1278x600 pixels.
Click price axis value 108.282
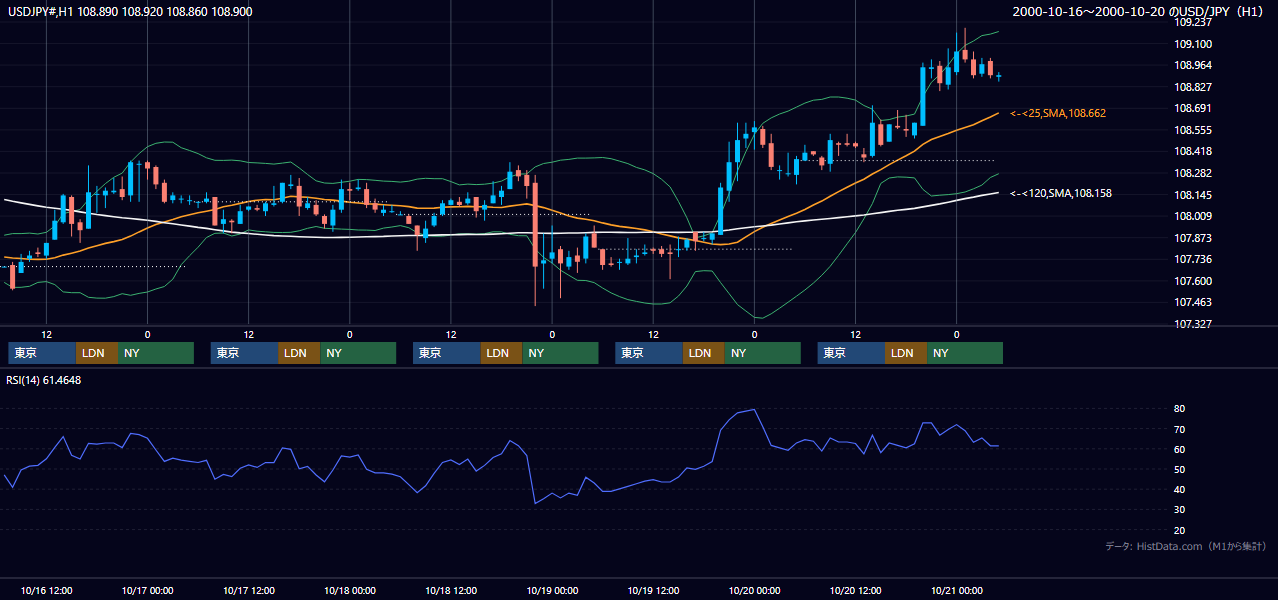click(1194, 173)
